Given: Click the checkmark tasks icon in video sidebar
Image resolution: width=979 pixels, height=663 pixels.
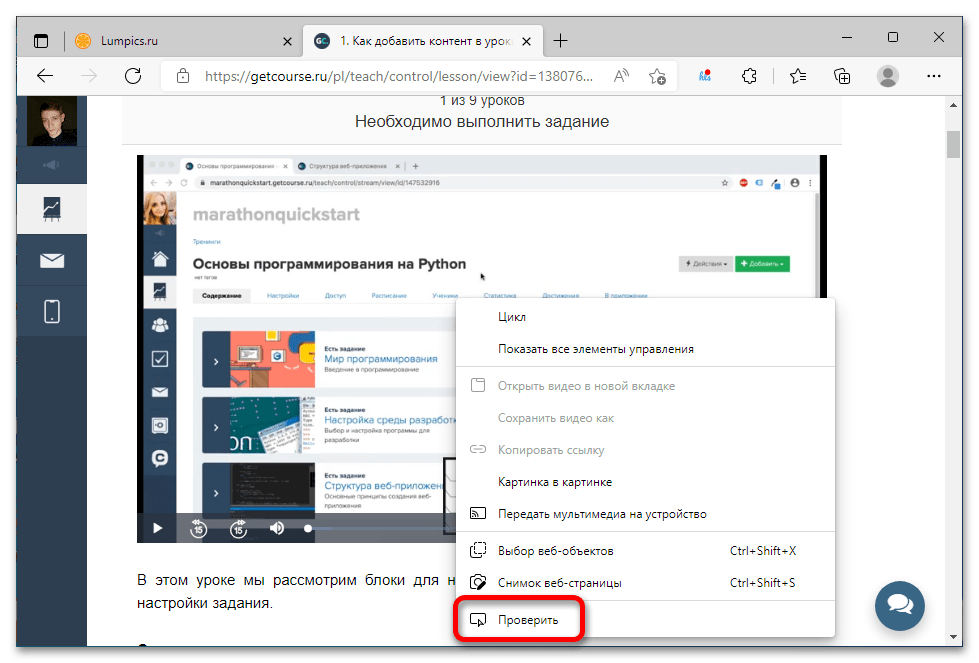Looking at the screenshot, I should [160, 359].
